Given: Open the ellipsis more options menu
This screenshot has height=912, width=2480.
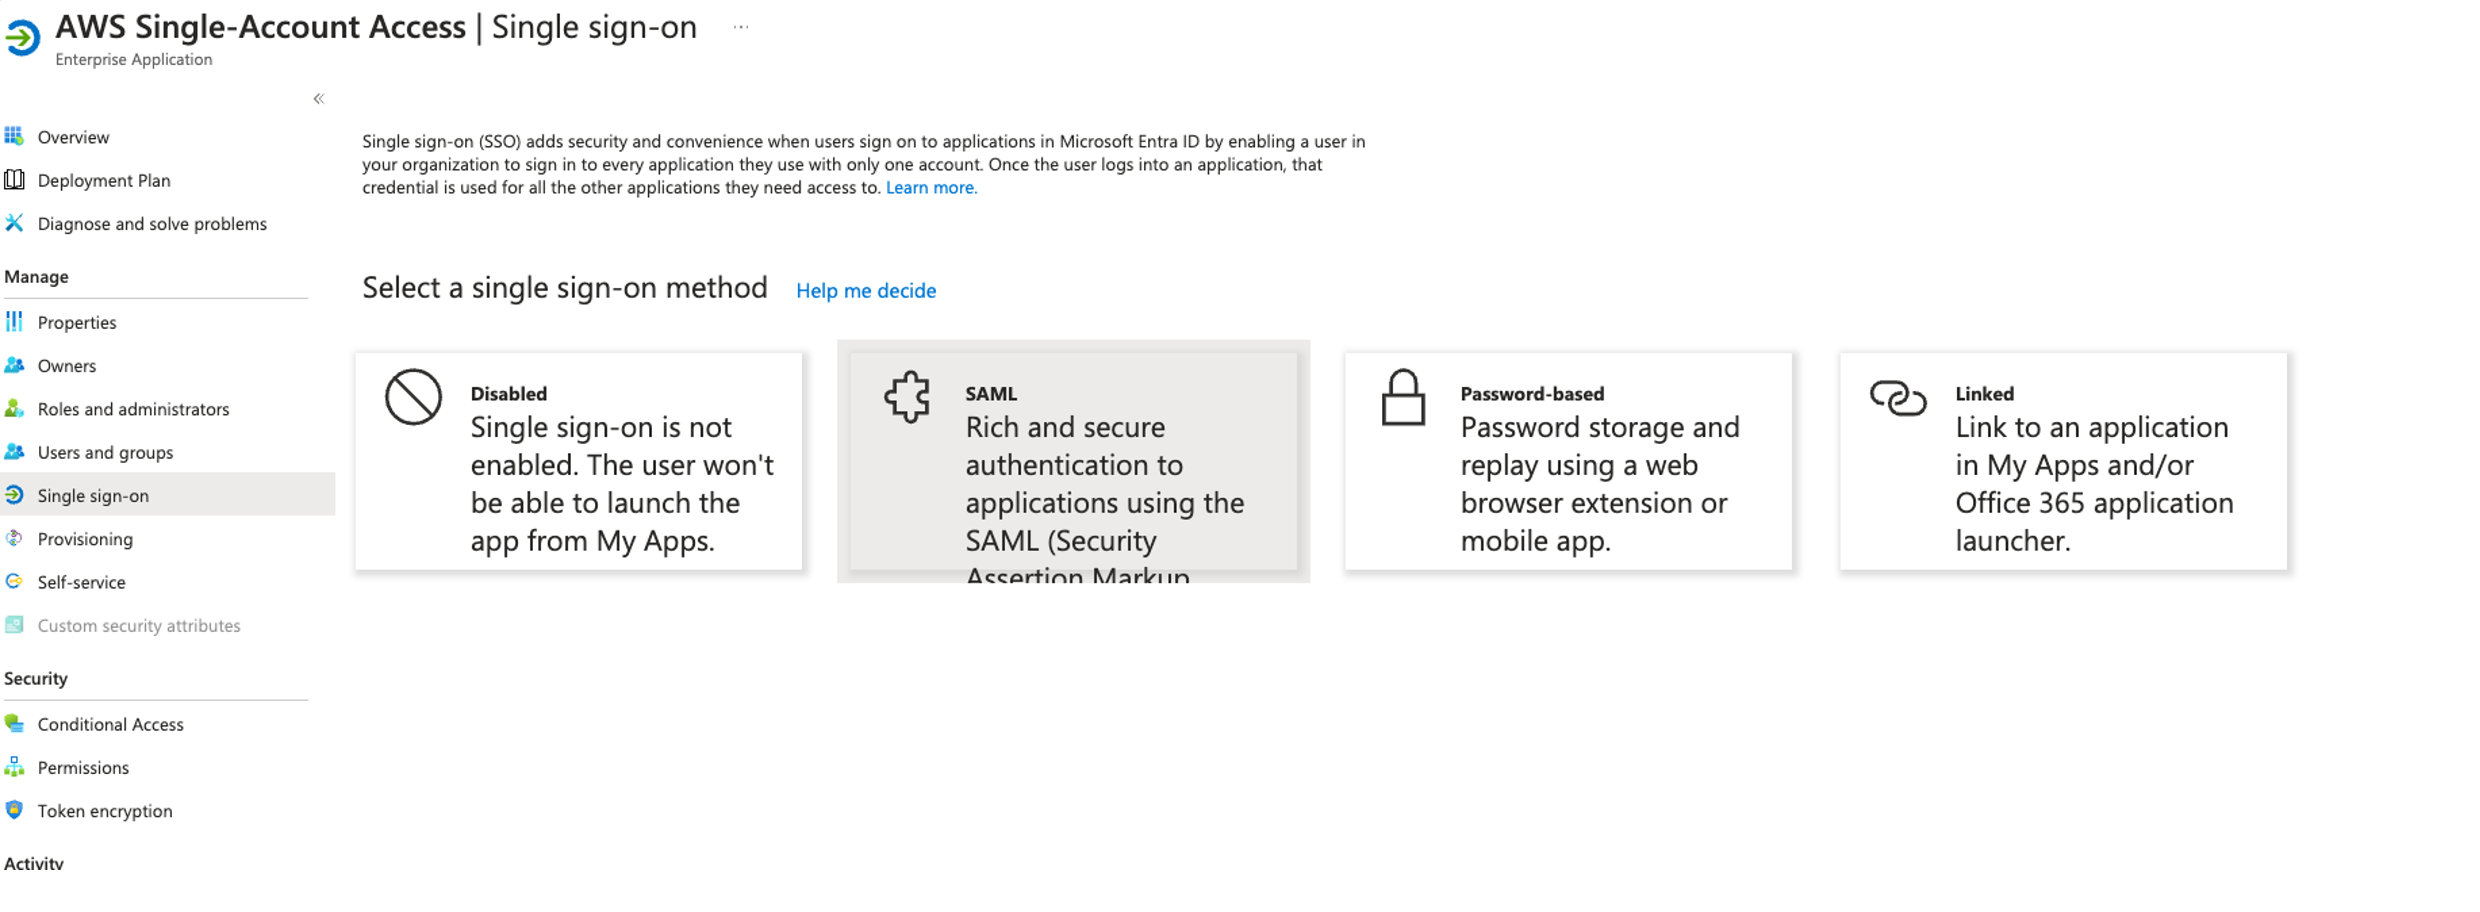Looking at the screenshot, I should [740, 27].
